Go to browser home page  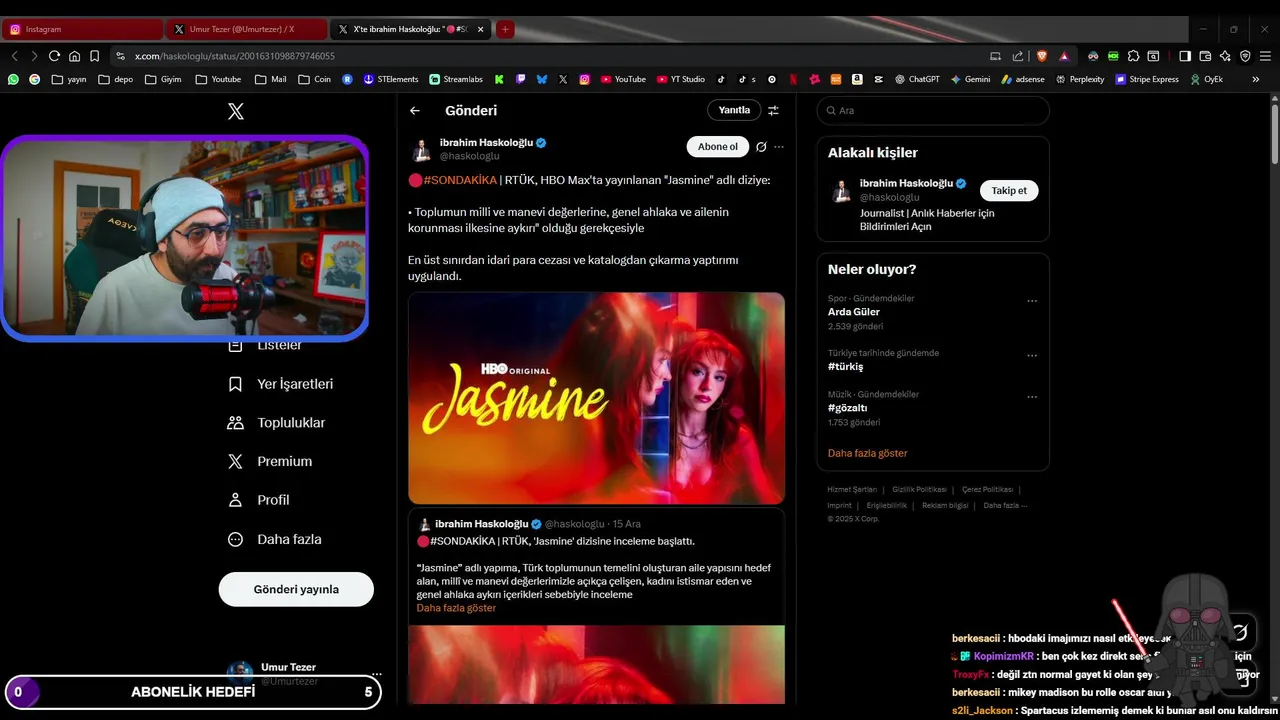pyautogui.click(x=74, y=56)
